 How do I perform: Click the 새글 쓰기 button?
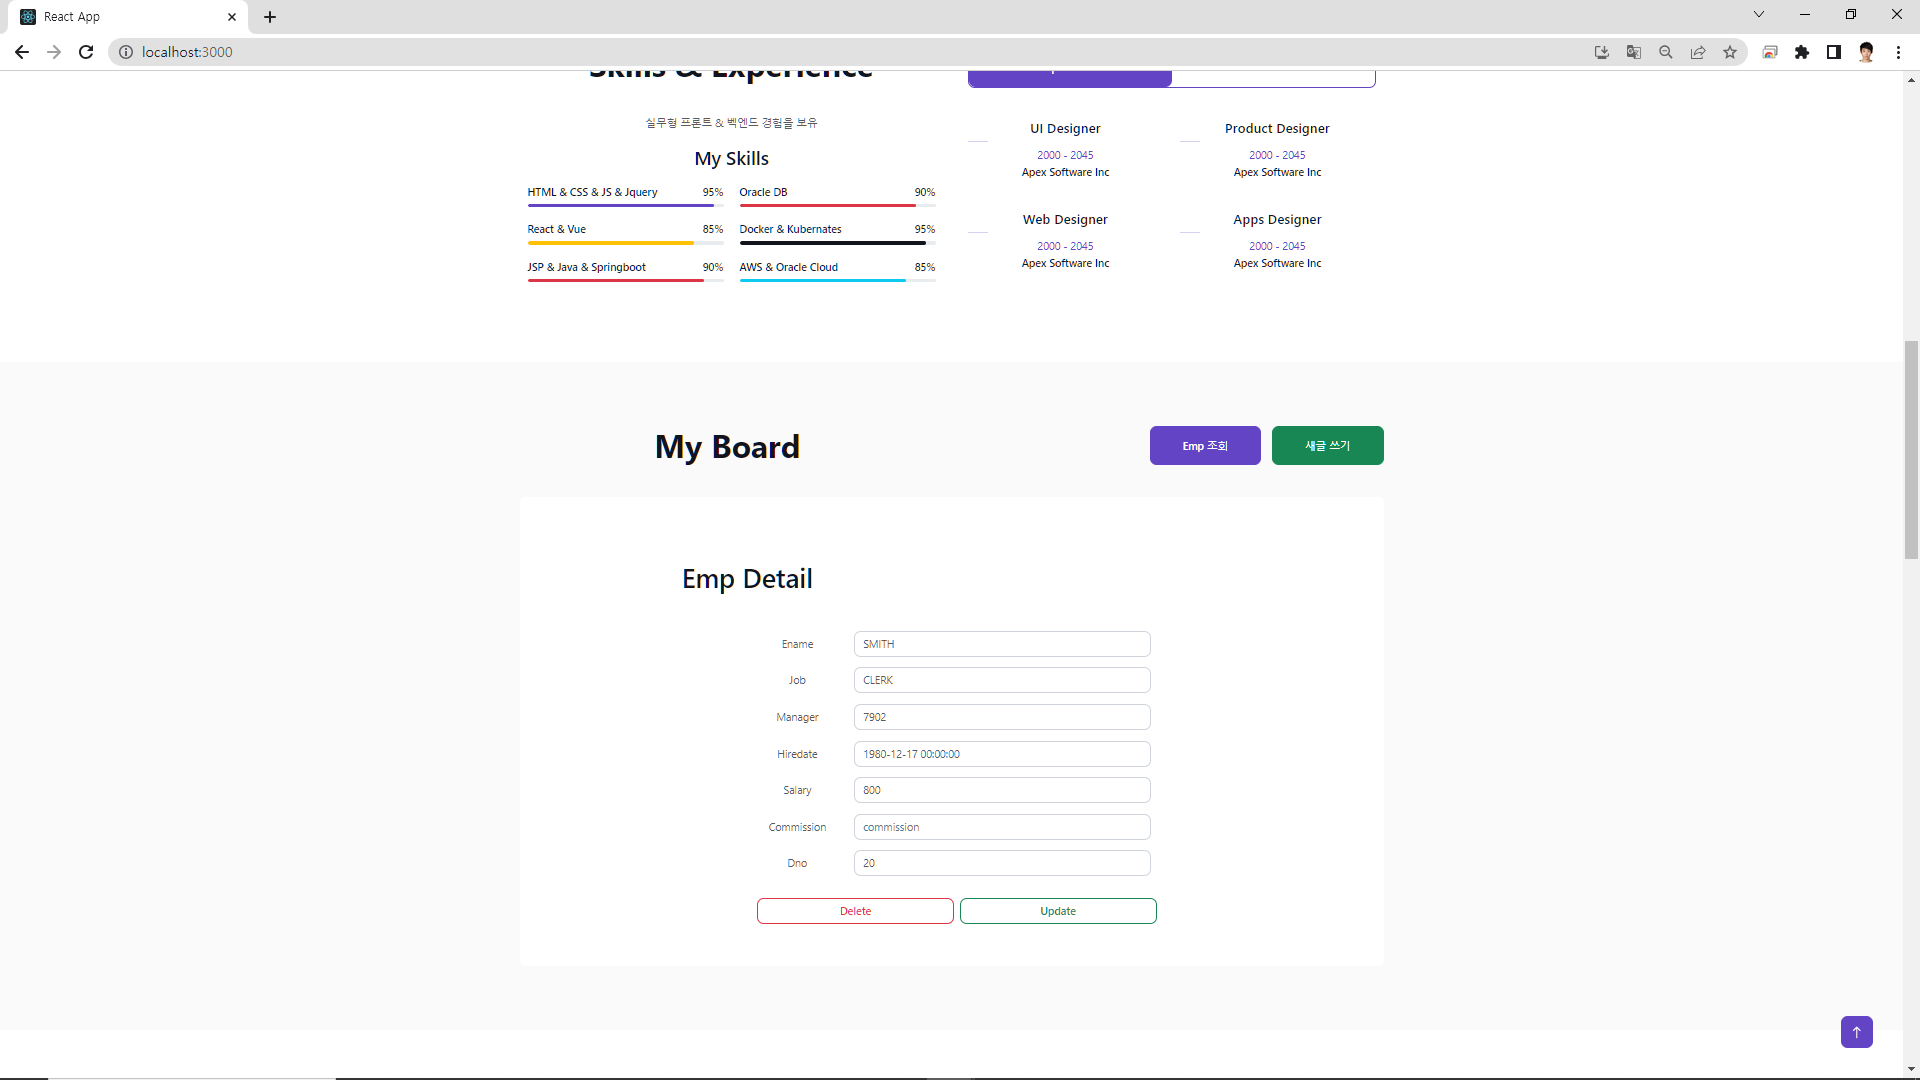(x=1327, y=446)
